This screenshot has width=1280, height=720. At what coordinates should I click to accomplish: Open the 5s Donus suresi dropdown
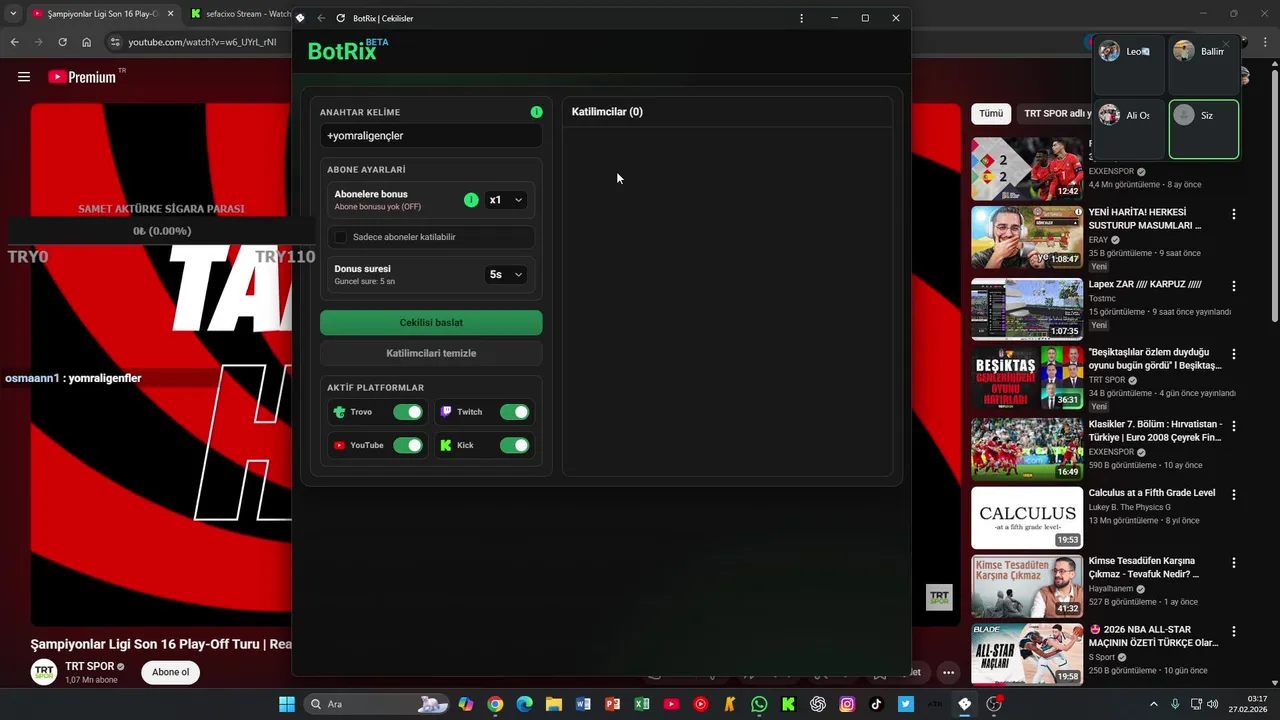[506, 274]
